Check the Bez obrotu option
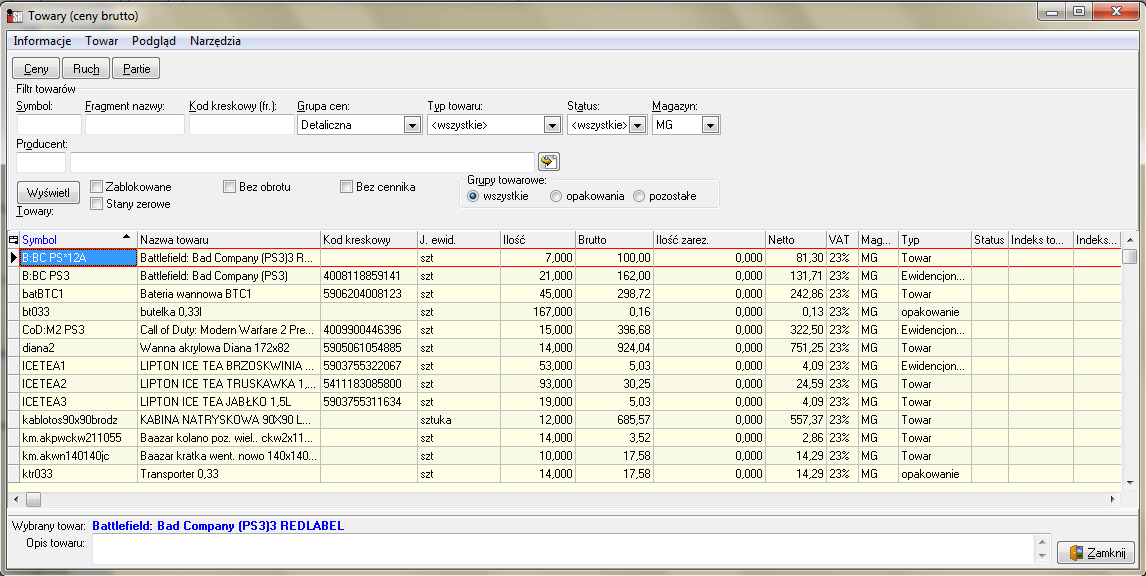 [x=229, y=187]
